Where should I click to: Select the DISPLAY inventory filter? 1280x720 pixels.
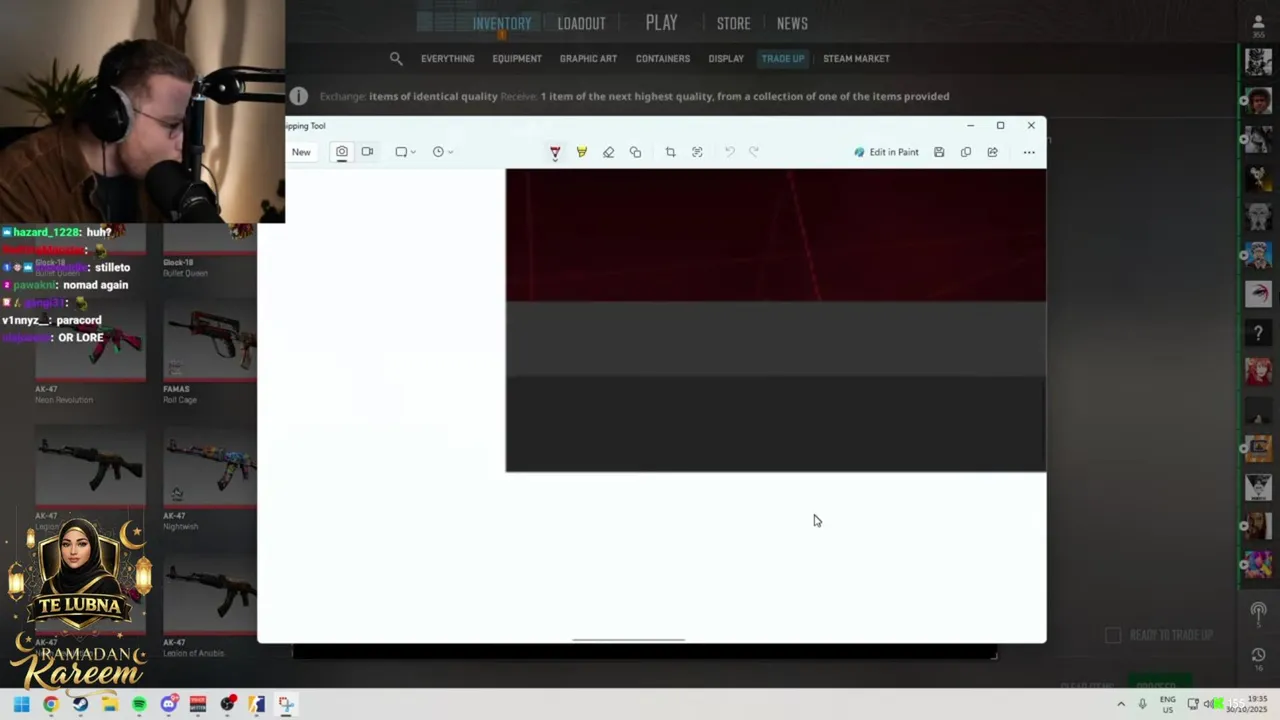pyautogui.click(x=726, y=58)
